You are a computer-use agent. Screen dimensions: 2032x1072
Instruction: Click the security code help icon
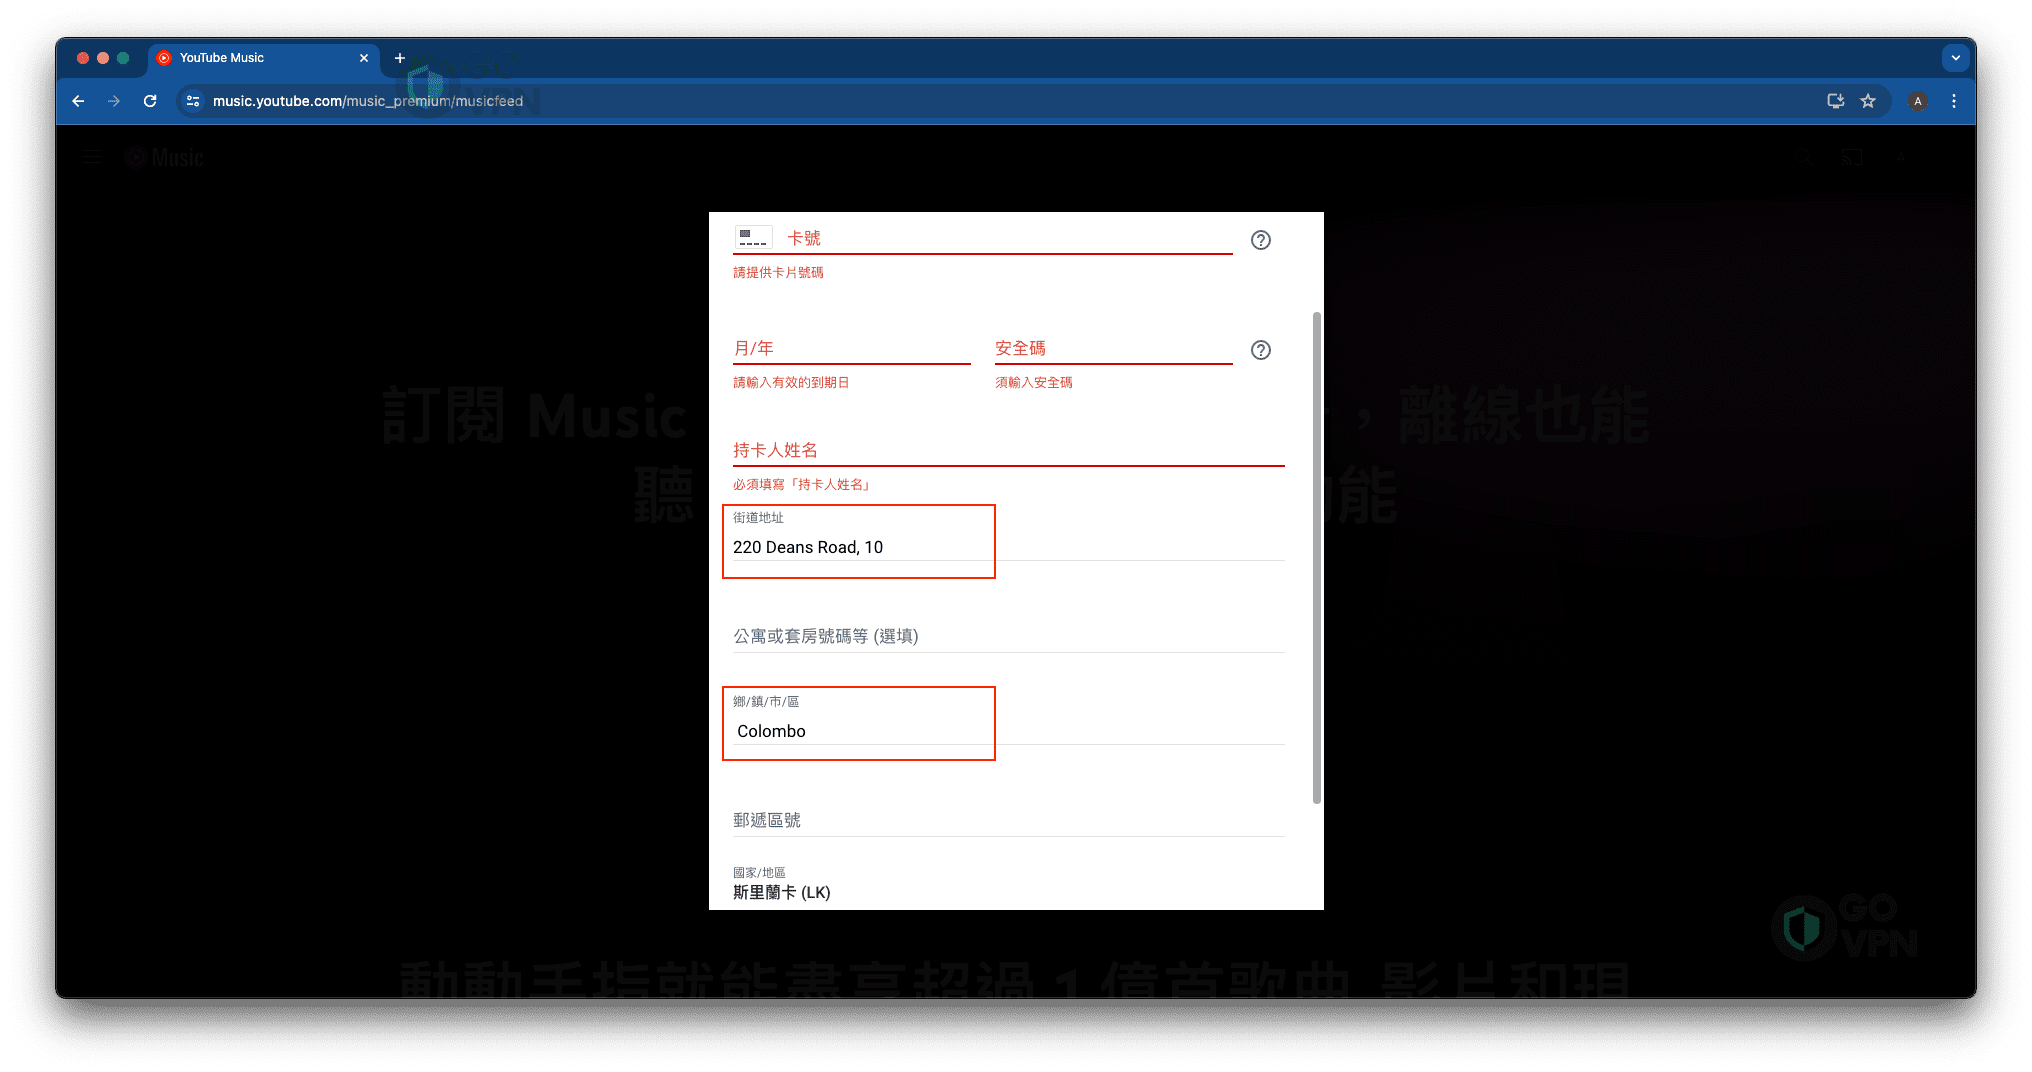[1261, 350]
